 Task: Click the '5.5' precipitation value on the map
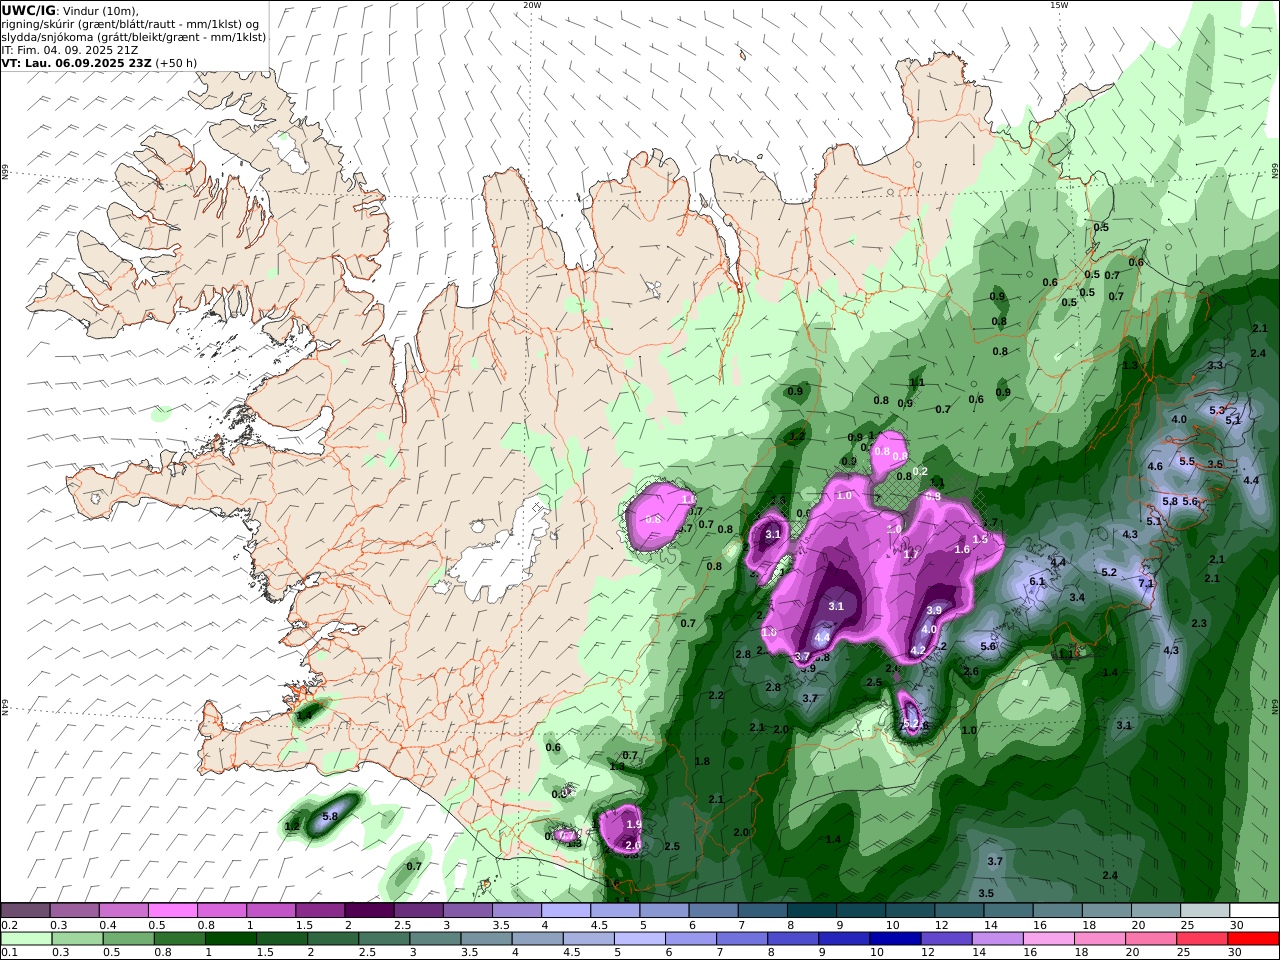1187,461
